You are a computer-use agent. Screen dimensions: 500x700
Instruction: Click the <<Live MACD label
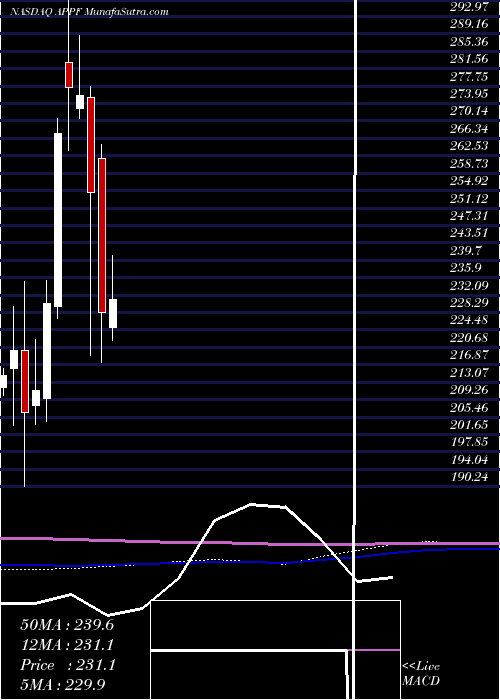click(x=421, y=674)
